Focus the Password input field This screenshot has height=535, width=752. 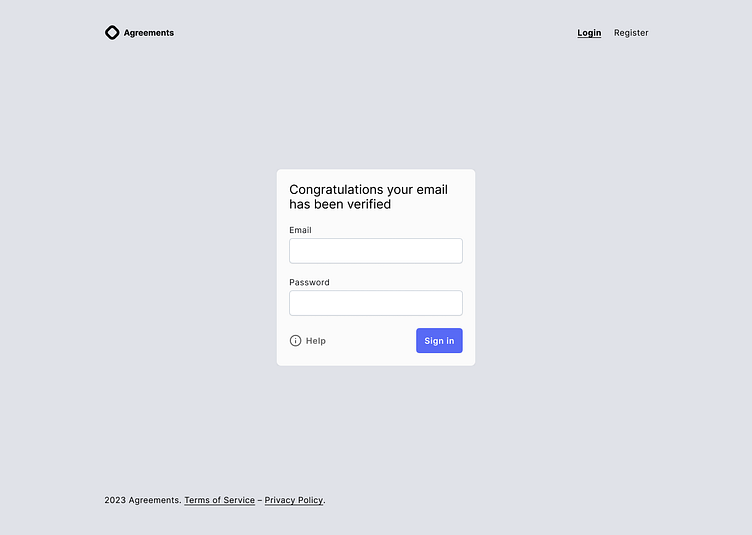pyautogui.click(x=376, y=303)
